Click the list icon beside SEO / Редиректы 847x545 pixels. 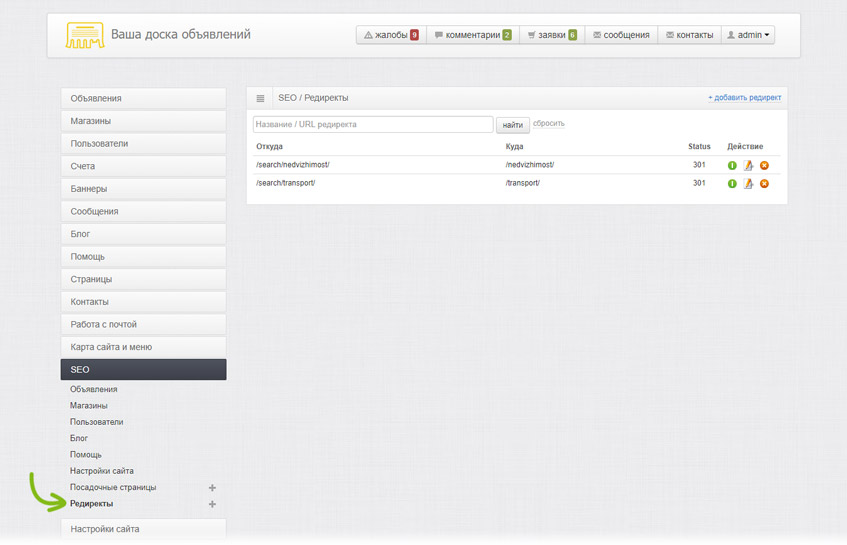pos(260,98)
